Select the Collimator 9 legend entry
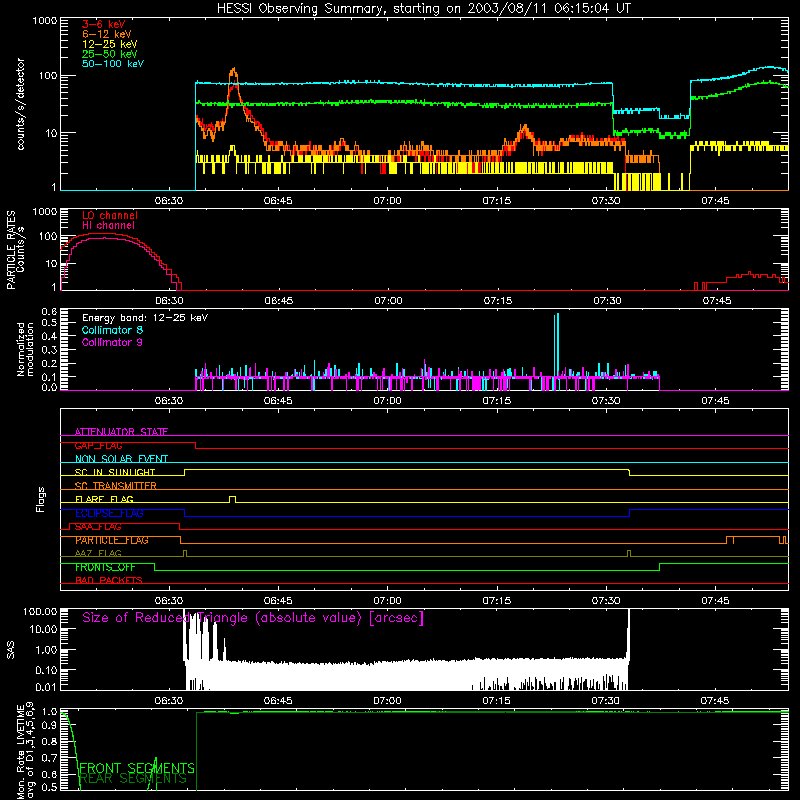Screen dimensions: 800x800 (x=112, y=342)
